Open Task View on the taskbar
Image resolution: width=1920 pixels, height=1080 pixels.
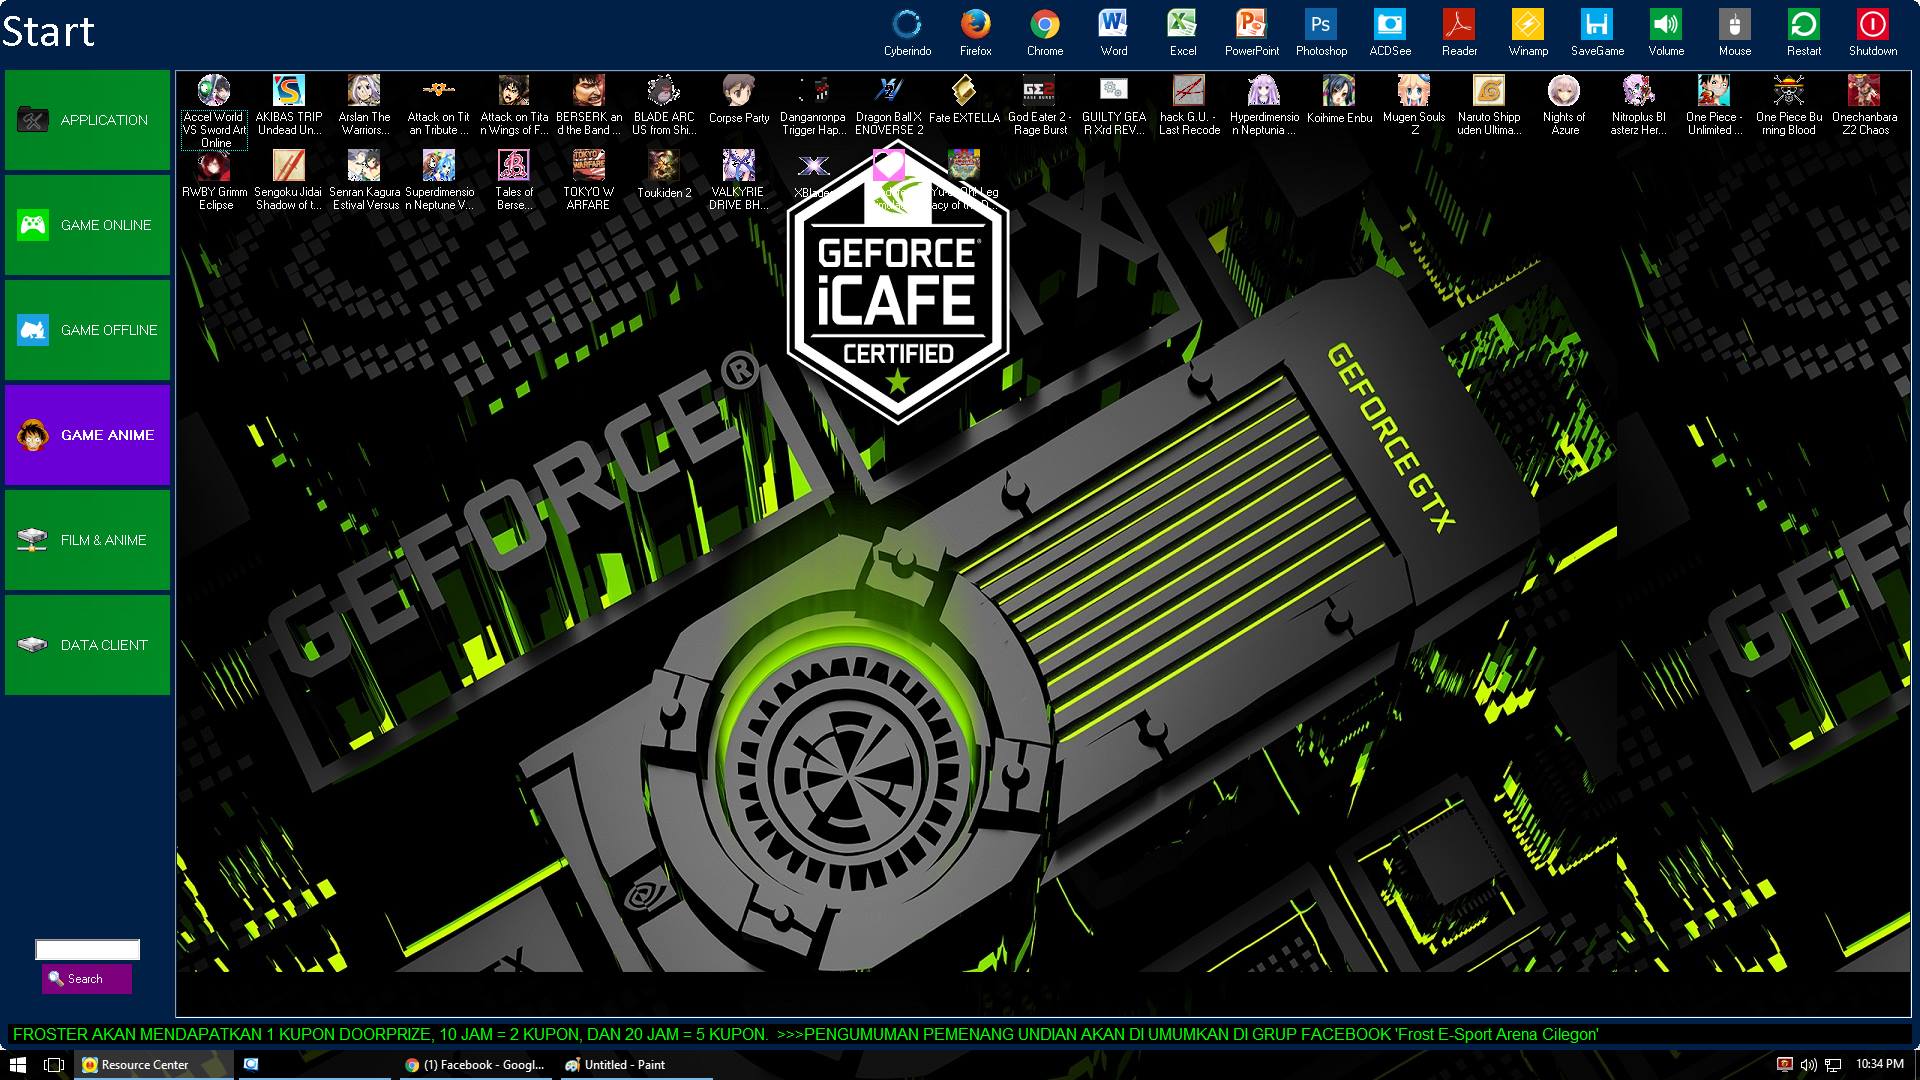pos(54,1065)
